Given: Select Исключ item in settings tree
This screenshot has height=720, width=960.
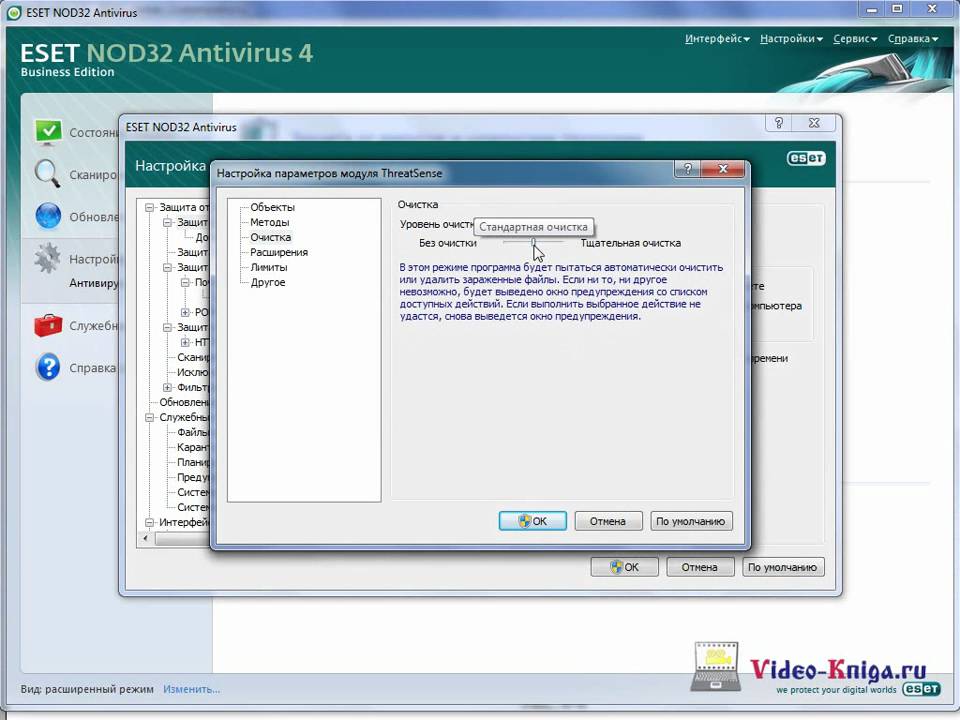Looking at the screenshot, I should (193, 372).
